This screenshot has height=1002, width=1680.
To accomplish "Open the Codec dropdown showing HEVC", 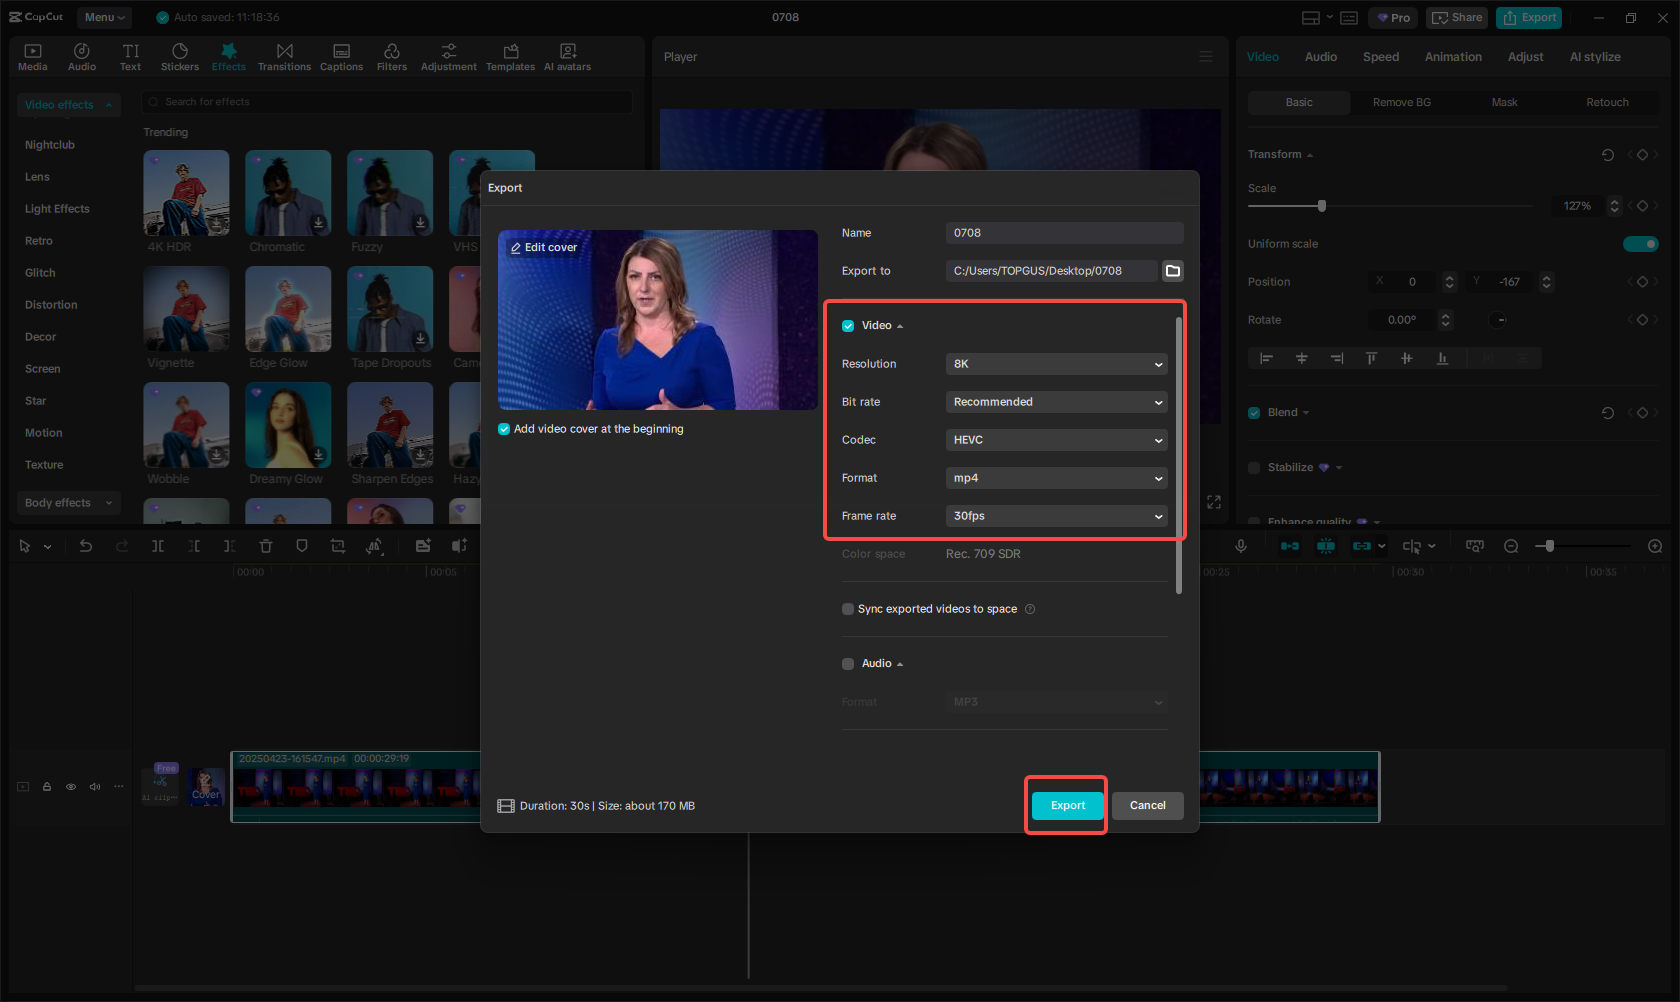I will [x=1056, y=440].
